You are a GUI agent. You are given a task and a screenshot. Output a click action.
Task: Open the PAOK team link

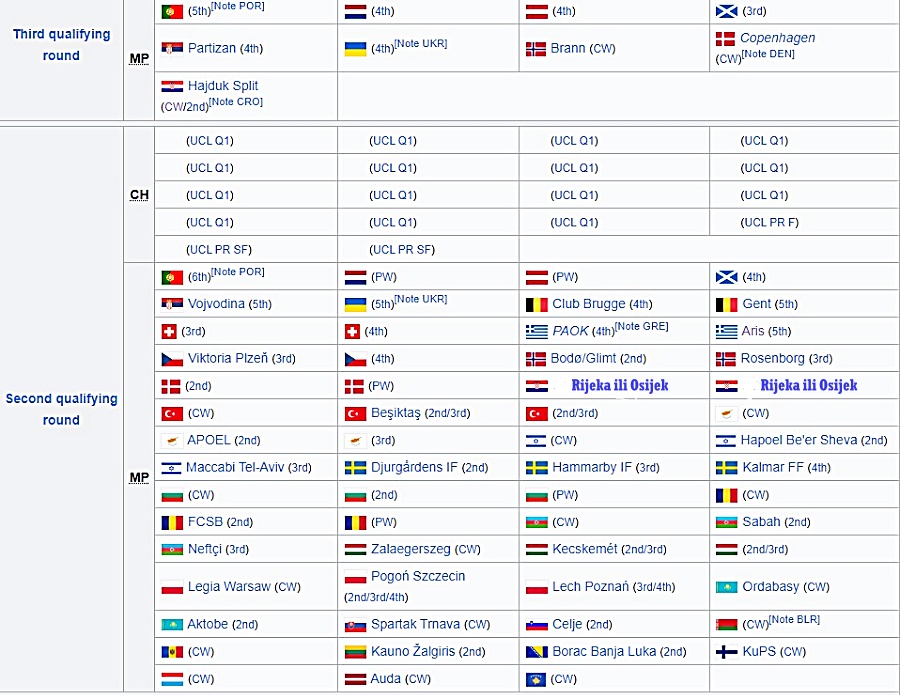coord(570,331)
